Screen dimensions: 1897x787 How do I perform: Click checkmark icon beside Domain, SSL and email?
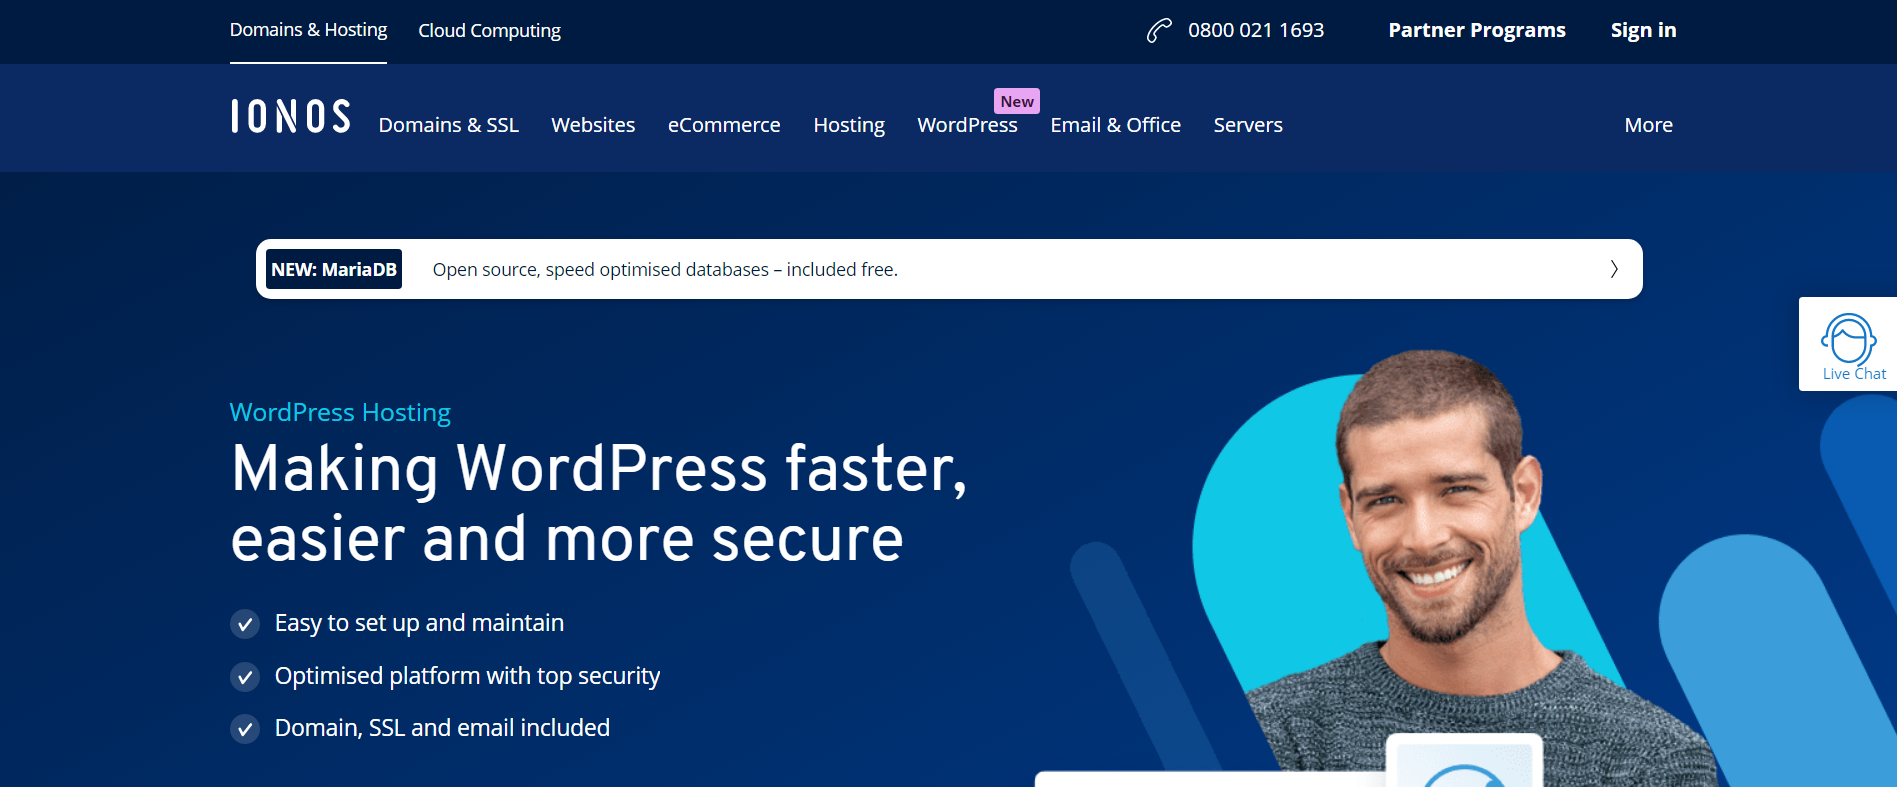coord(245,729)
